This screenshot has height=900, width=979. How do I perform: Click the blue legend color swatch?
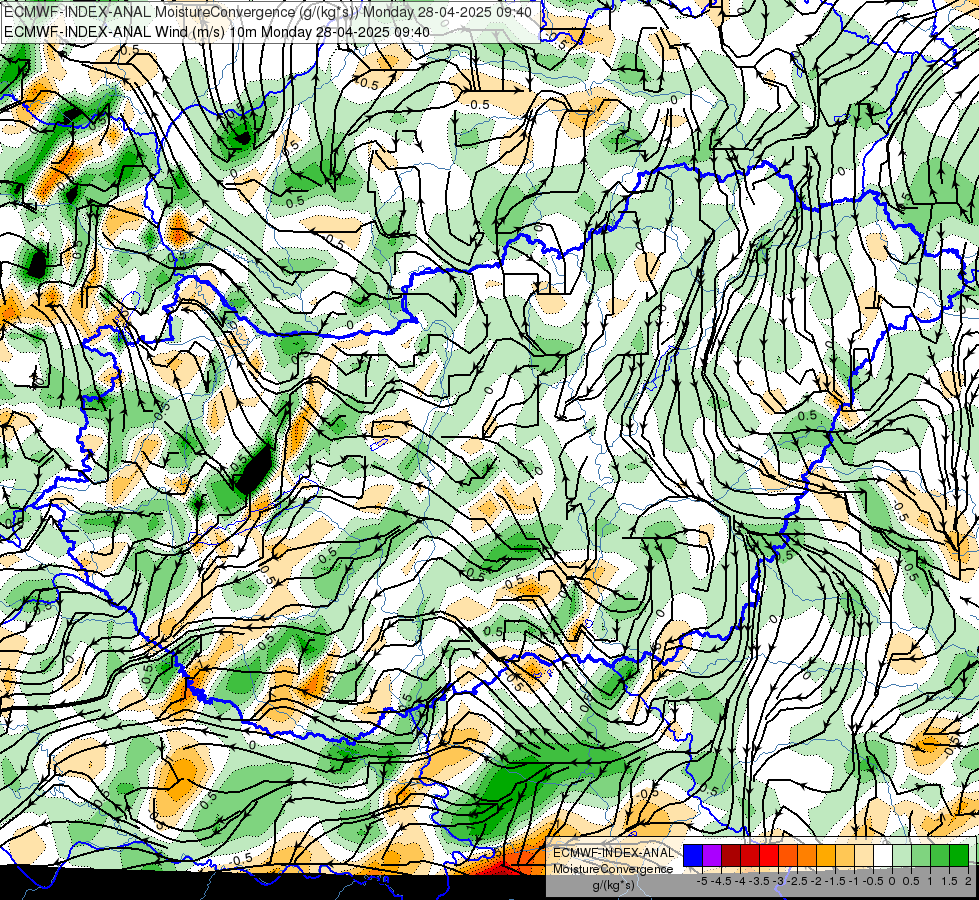coord(693,855)
